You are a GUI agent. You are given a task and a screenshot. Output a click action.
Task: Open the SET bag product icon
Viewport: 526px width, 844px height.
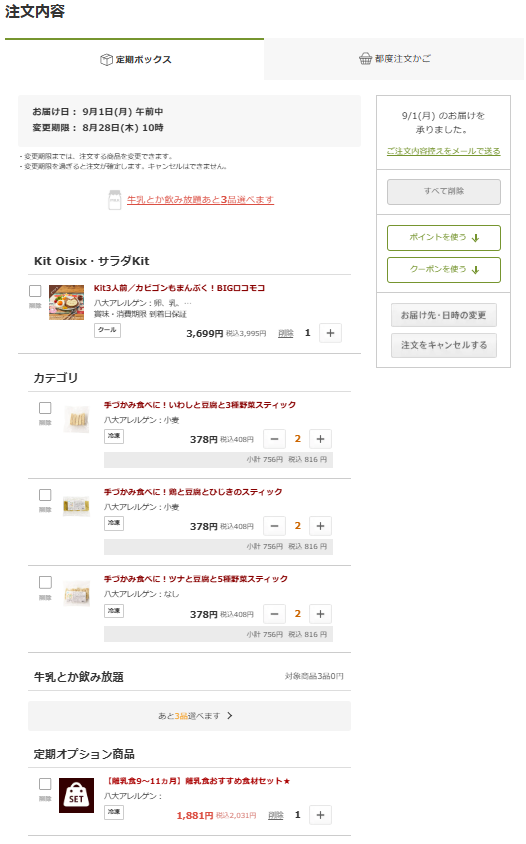coord(76,796)
